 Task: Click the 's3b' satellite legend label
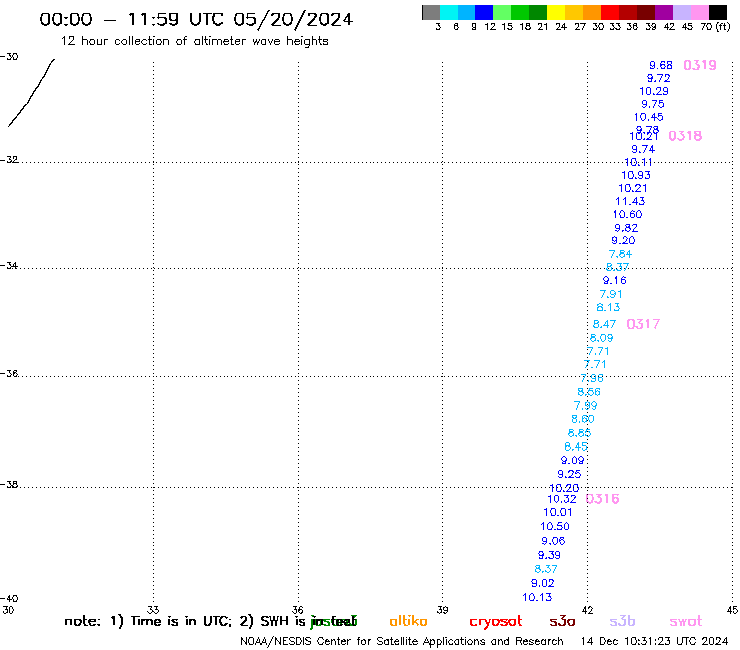tap(622, 621)
